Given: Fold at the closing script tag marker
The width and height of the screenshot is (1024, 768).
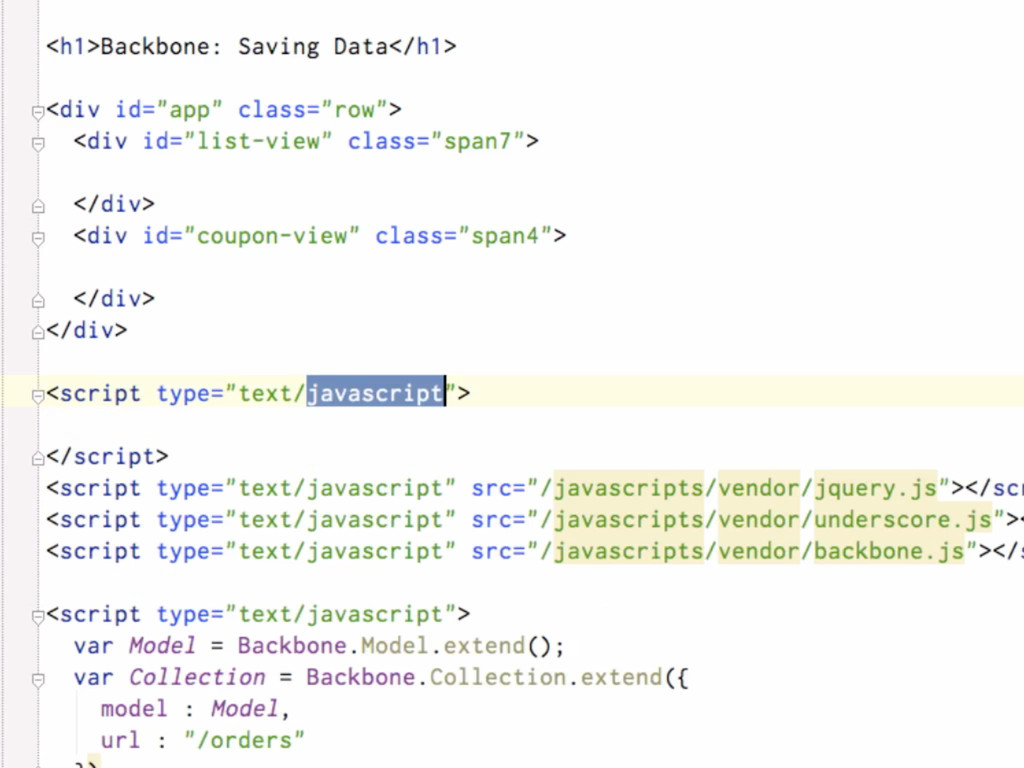Looking at the screenshot, I should click(x=38, y=458).
